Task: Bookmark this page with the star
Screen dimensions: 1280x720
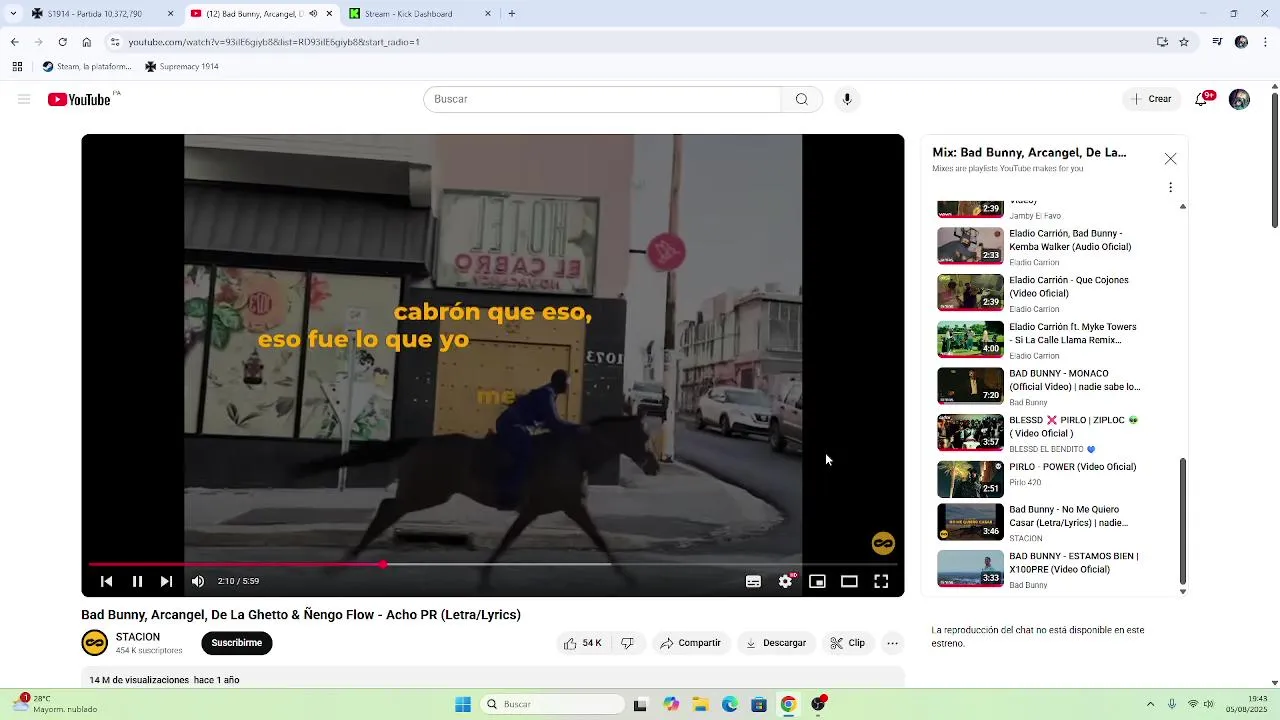Action: [x=1184, y=42]
